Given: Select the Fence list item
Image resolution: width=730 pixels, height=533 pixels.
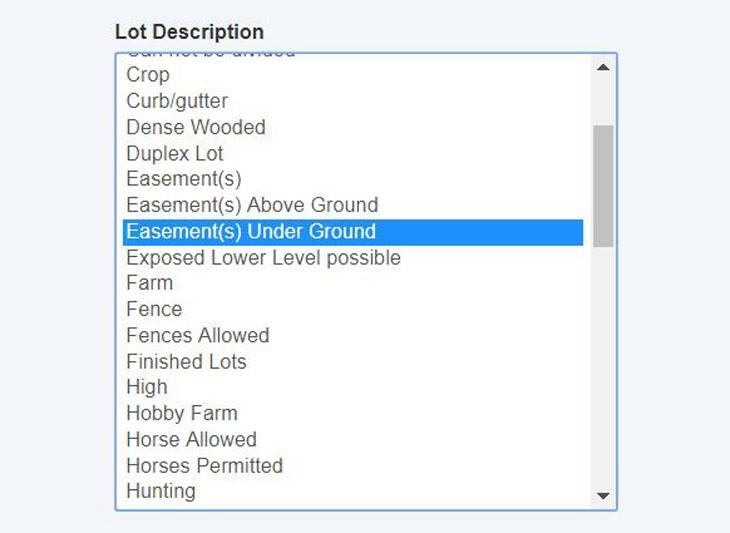Looking at the screenshot, I should click(x=154, y=310).
